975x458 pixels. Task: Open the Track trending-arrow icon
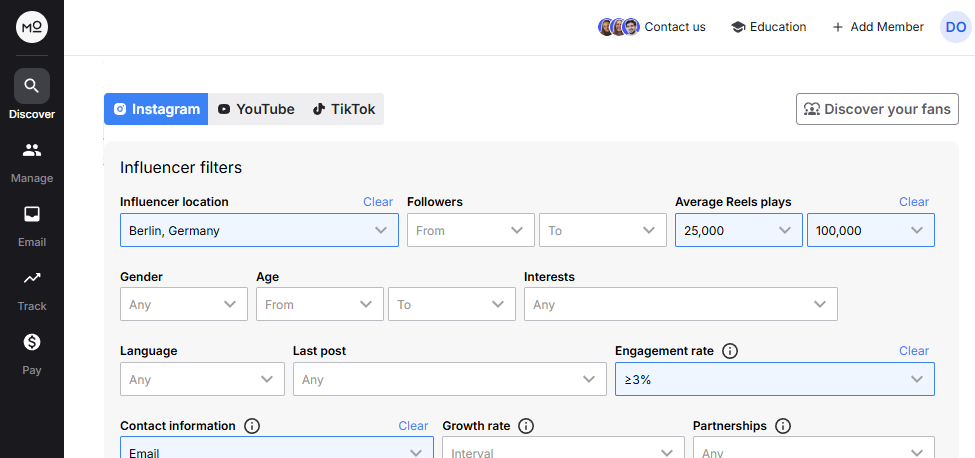tap(32, 278)
